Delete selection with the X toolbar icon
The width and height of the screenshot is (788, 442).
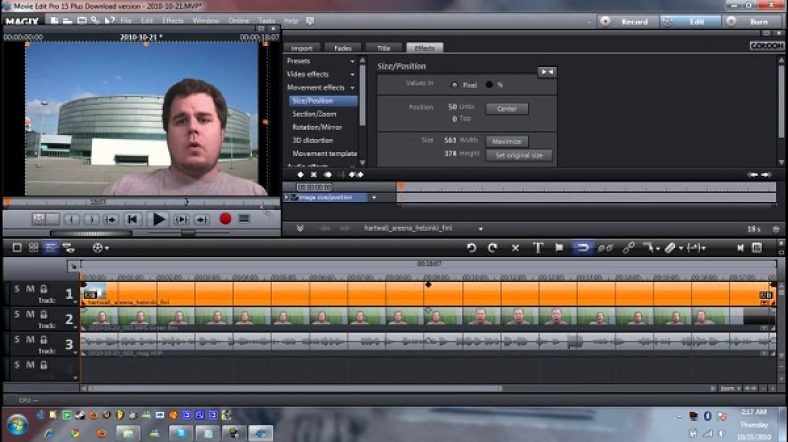click(515, 247)
